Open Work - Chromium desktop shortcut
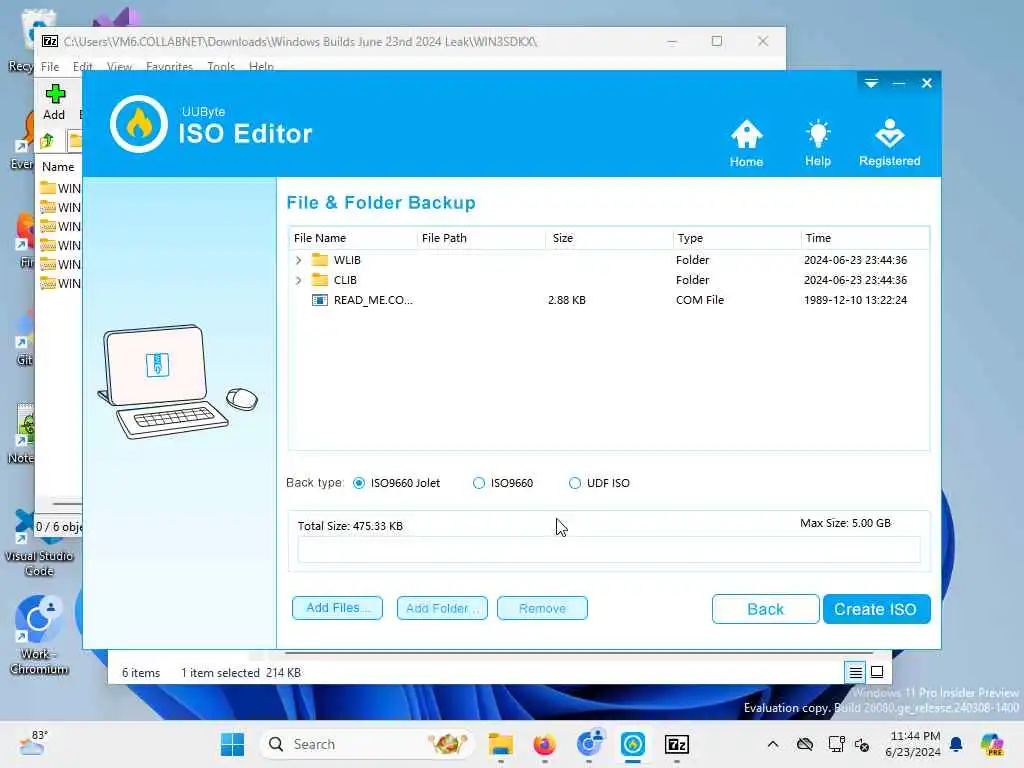Image resolution: width=1024 pixels, height=768 pixels. (x=39, y=635)
